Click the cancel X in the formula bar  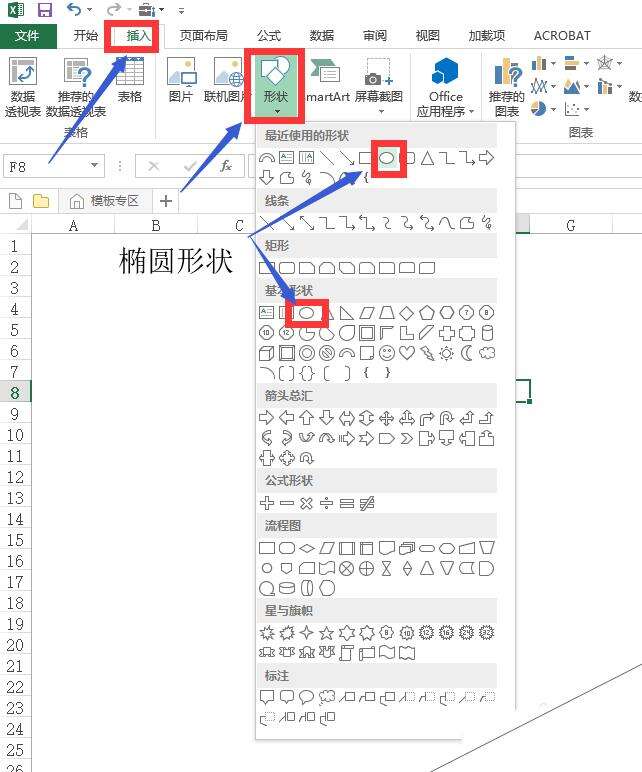[154, 166]
